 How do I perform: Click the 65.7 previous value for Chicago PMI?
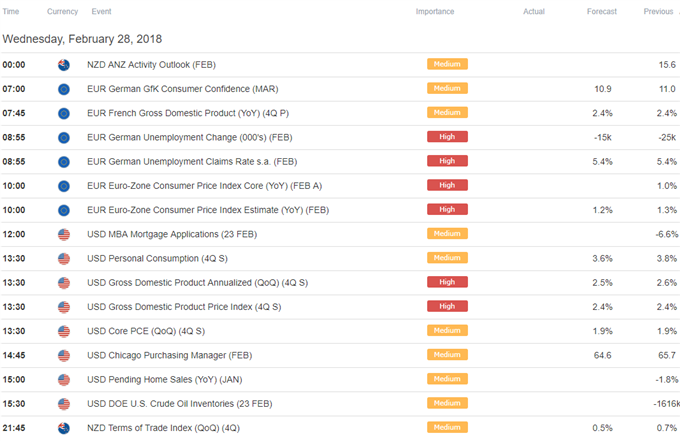[x=667, y=356]
